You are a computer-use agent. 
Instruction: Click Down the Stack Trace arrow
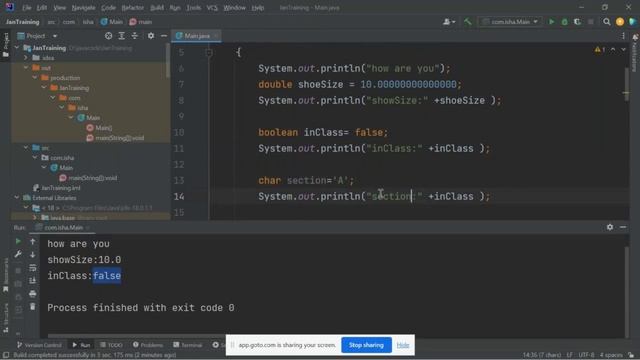(x=33, y=254)
